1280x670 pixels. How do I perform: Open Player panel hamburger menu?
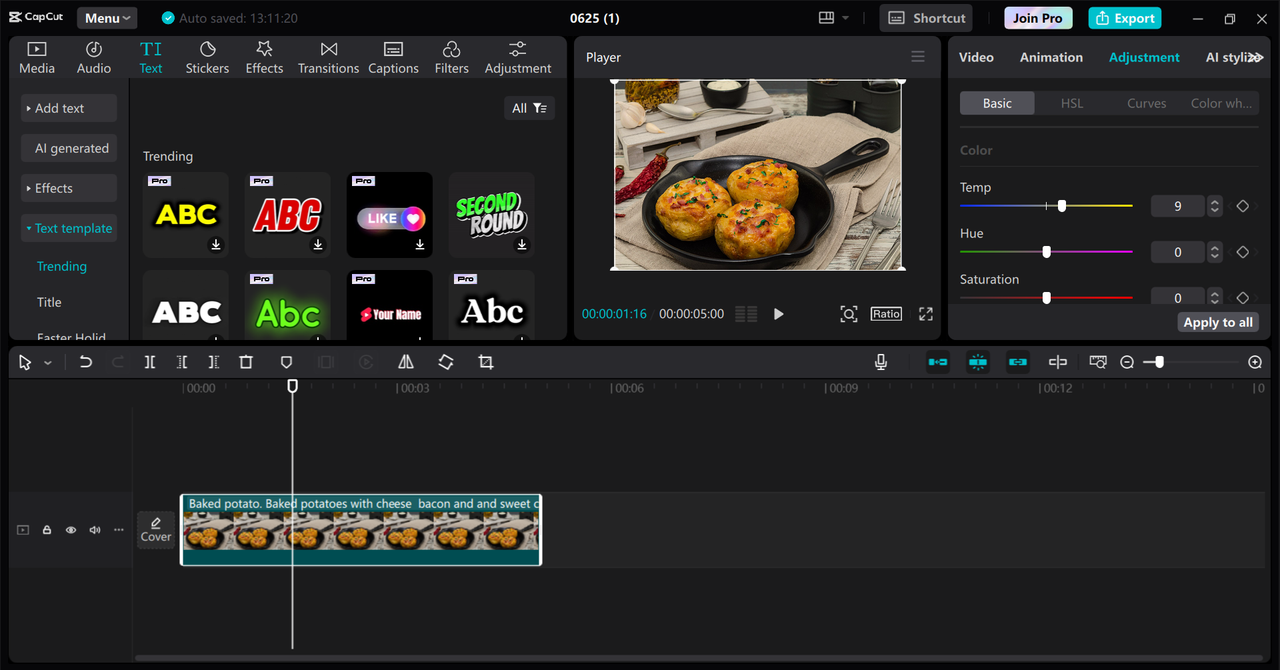tap(918, 57)
